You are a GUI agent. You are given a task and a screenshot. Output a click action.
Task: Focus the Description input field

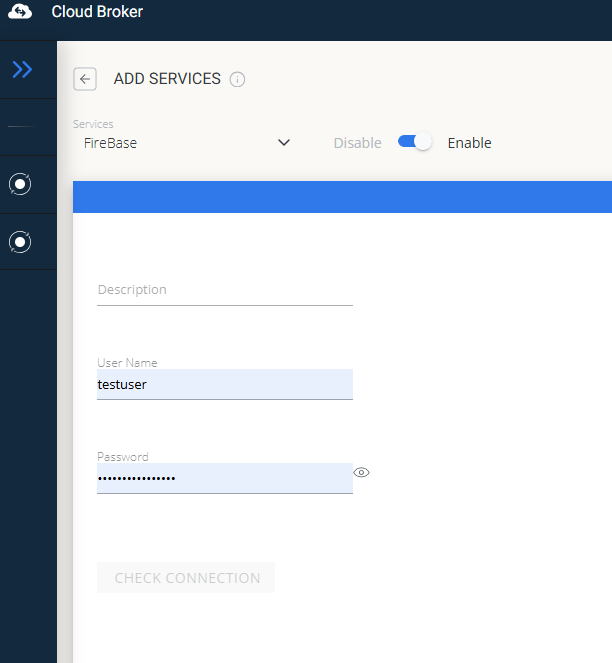224,290
